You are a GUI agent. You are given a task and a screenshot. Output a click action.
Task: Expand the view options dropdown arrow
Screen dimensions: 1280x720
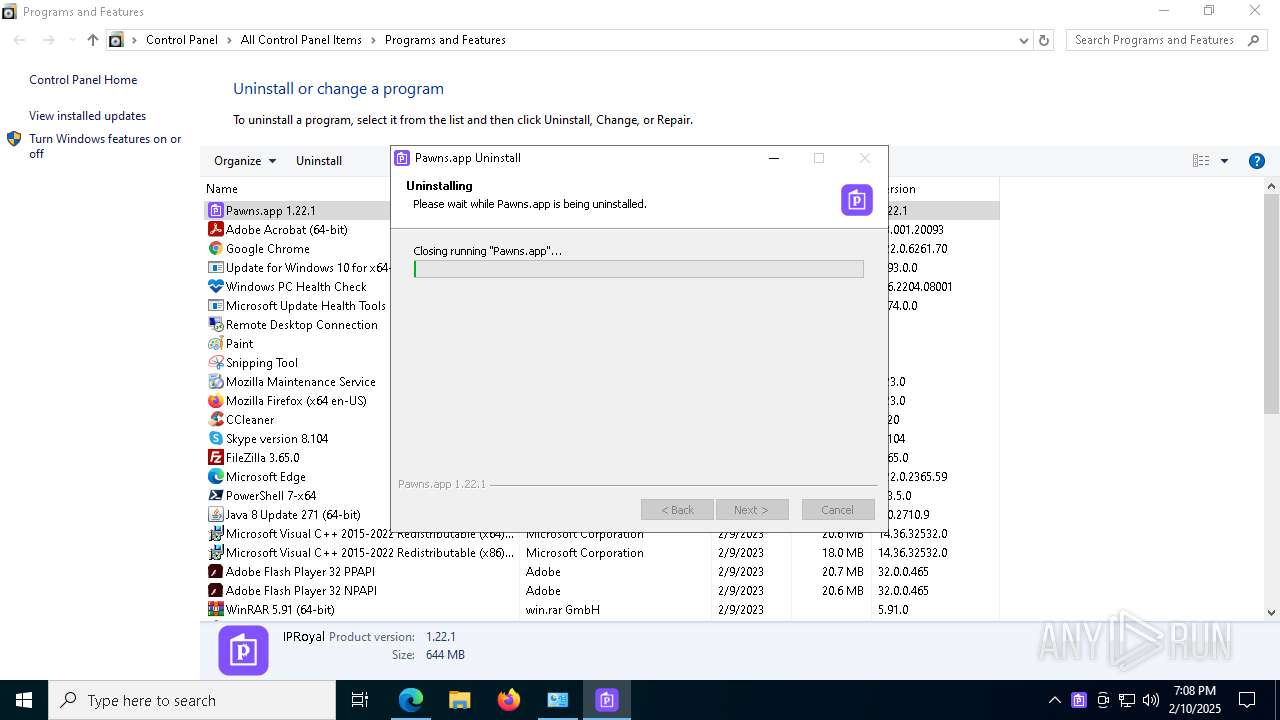click(1224, 161)
